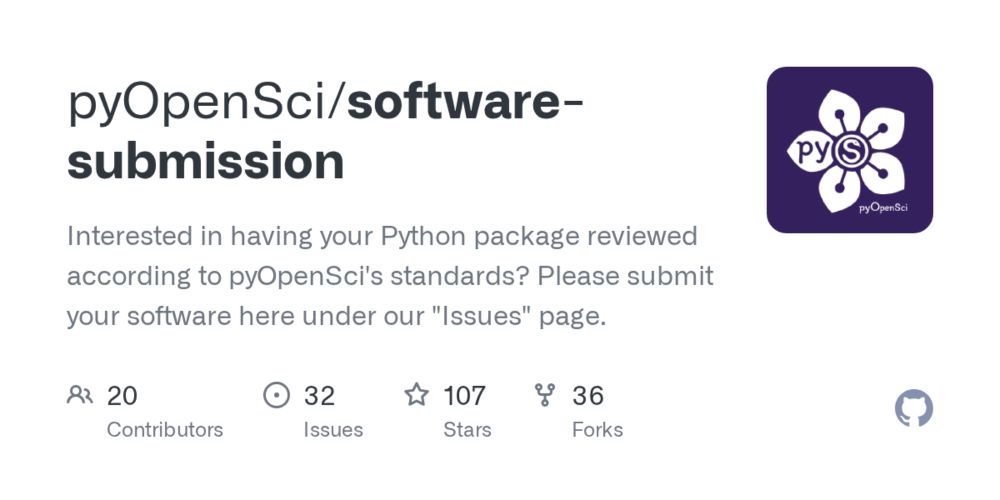Click the issue count 32

(x=319, y=396)
